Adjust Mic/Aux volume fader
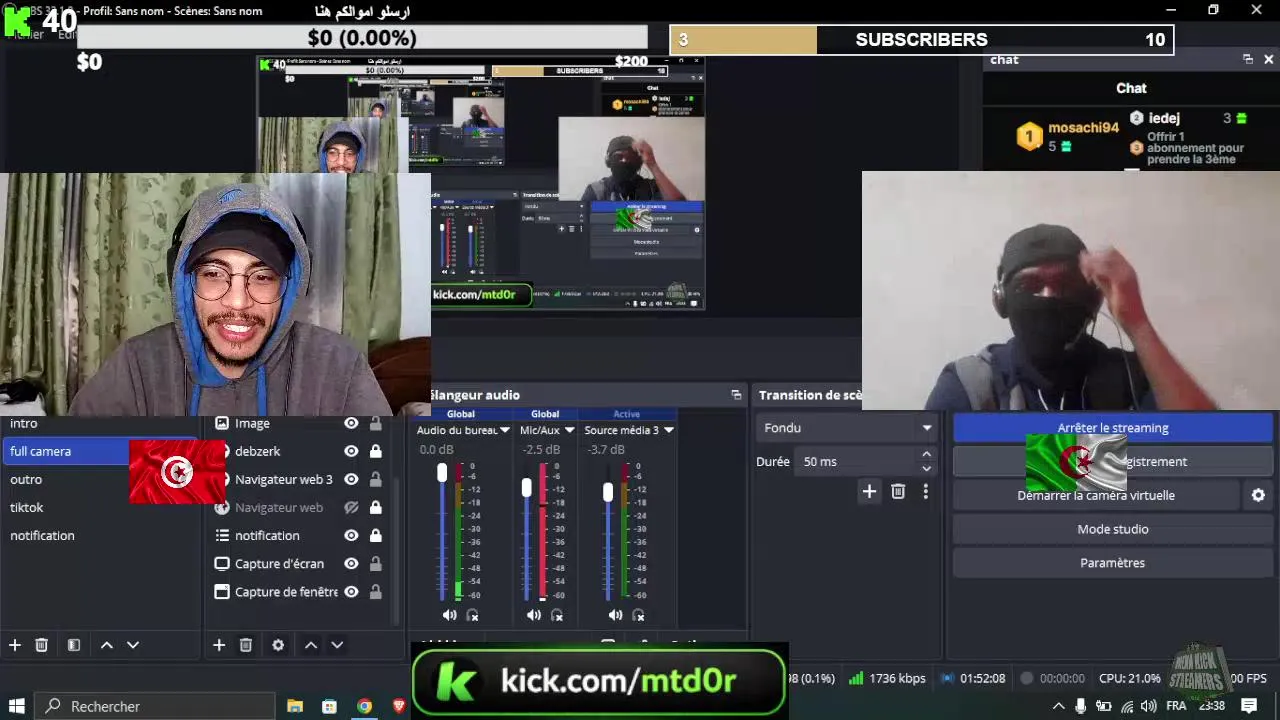The width and height of the screenshot is (1280, 720). (x=527, y=488)
